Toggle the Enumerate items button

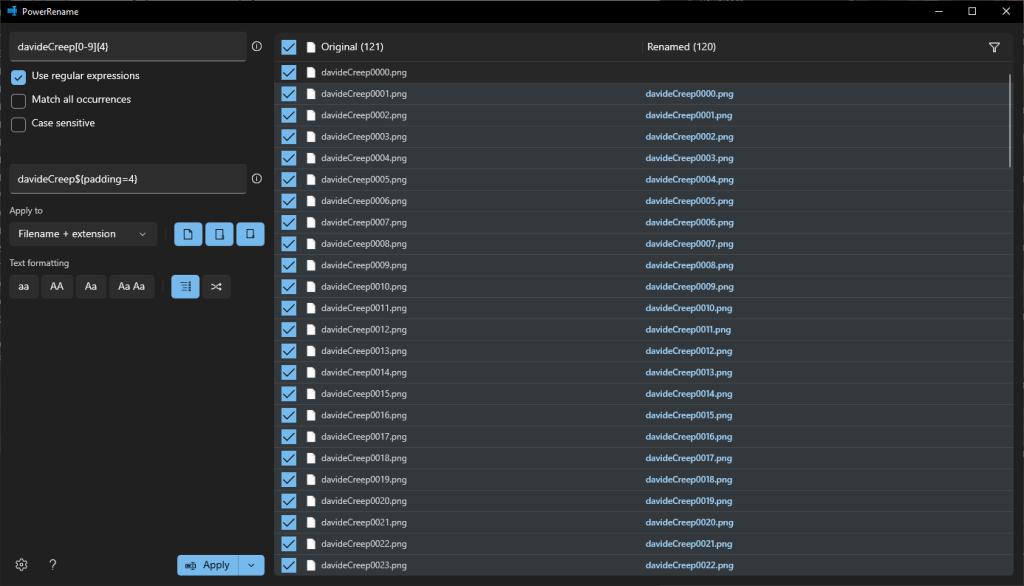click(185, 287)
